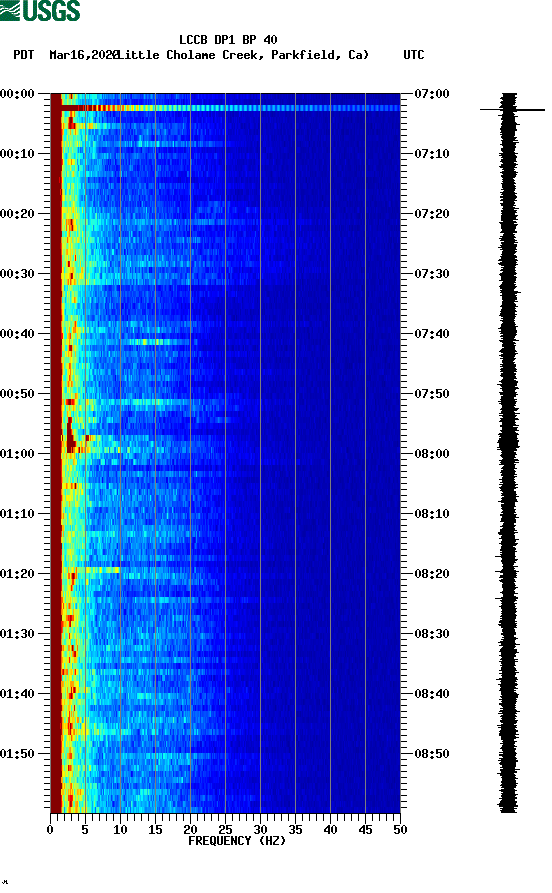Click the '15' frequency axis label

pyautogui.click(x=155, y=830)
